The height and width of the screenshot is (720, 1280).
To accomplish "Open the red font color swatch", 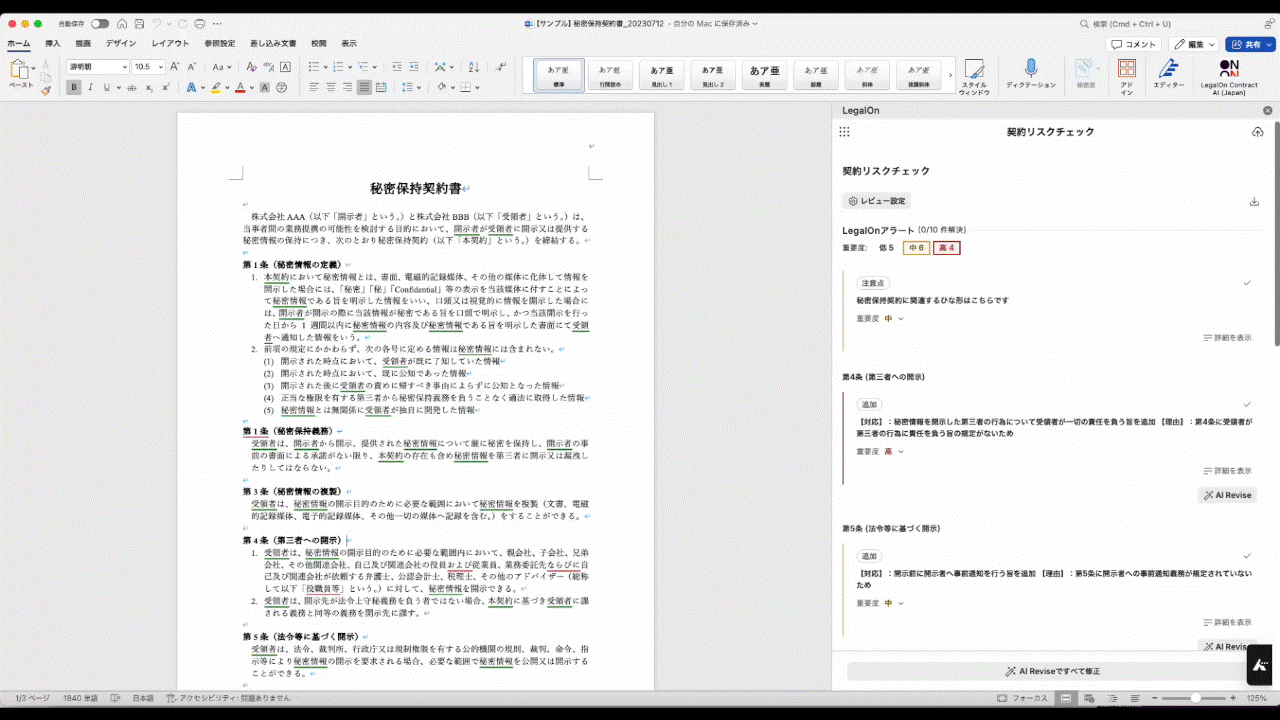I will [x=240, y=88].
